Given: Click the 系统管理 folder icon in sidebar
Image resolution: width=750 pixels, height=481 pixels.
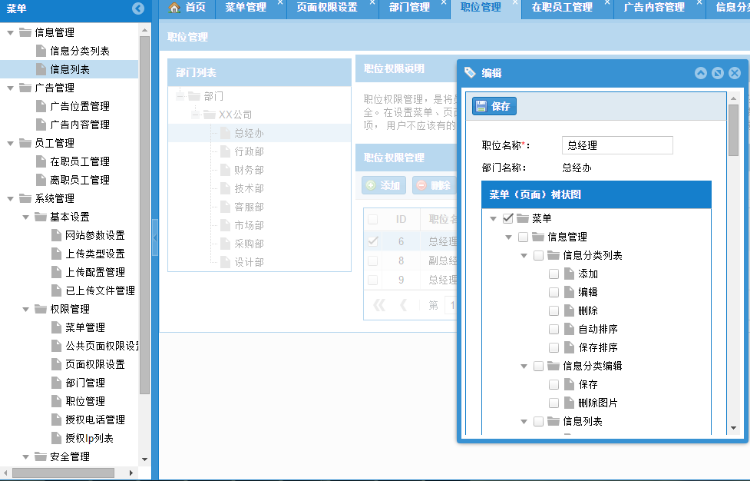Looking at the screenshot, I should [x=25, y=198].
